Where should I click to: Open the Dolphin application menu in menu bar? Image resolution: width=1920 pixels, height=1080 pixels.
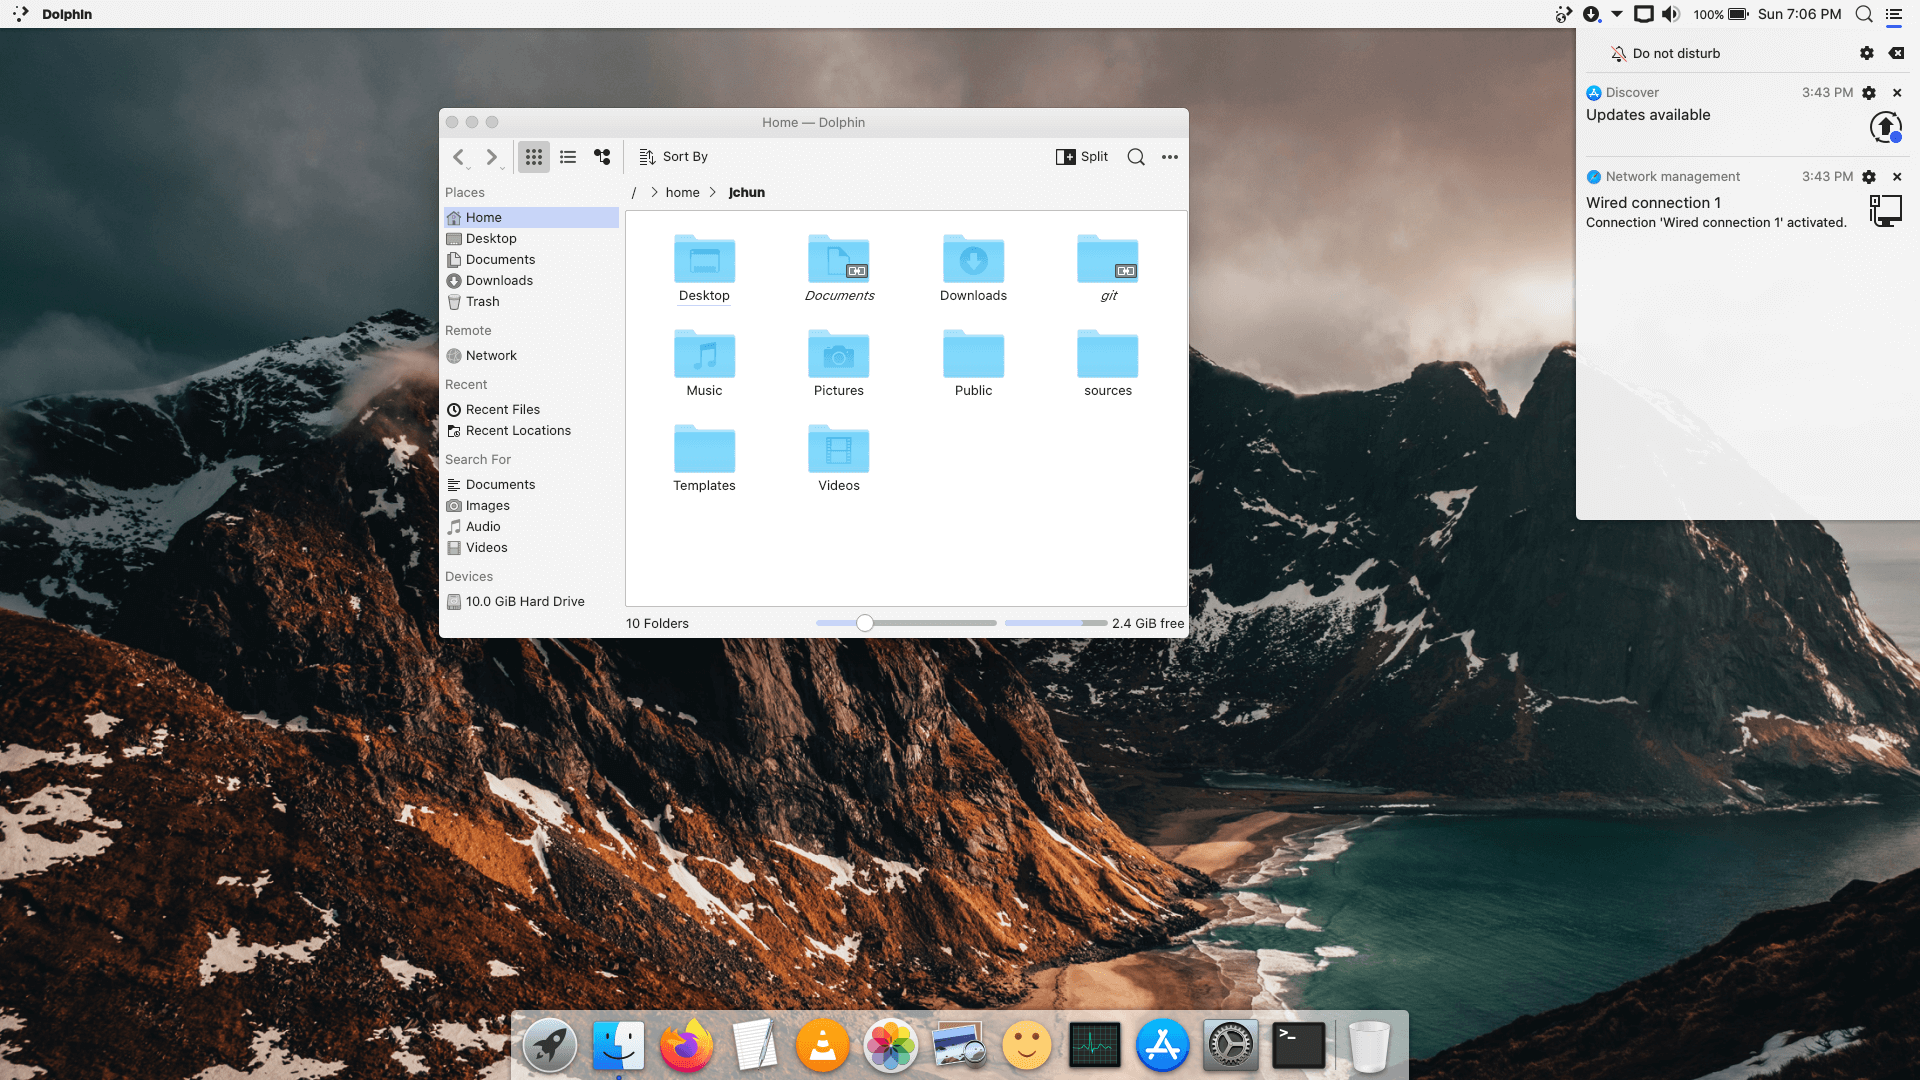coord(67,14)
